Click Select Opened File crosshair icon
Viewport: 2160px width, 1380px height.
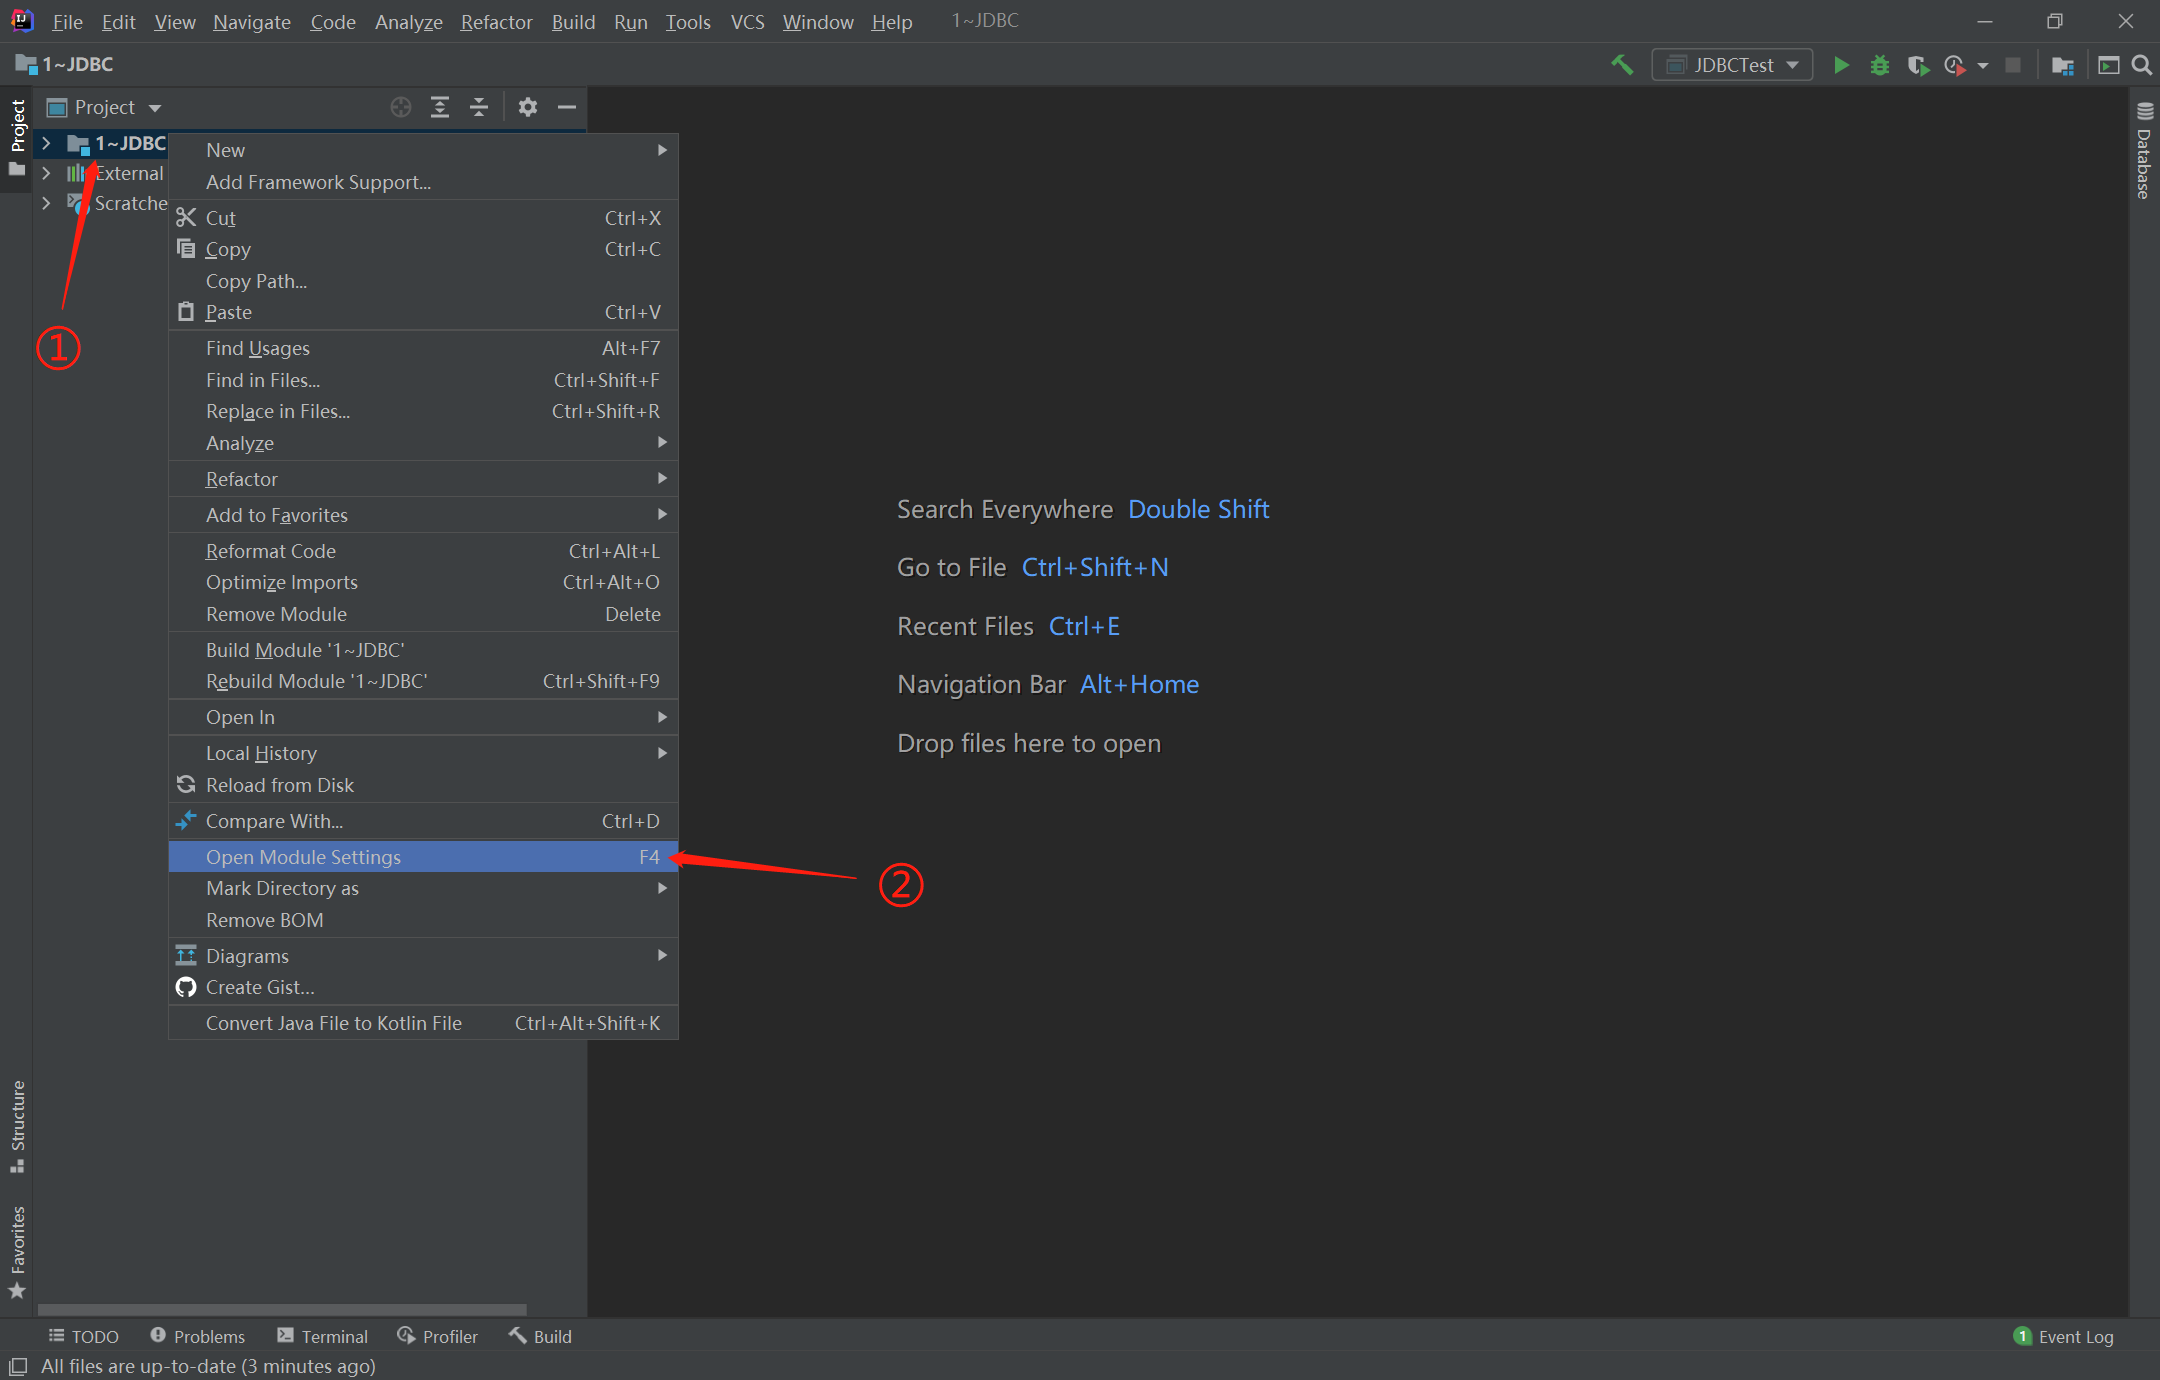(x=401, y=107)
